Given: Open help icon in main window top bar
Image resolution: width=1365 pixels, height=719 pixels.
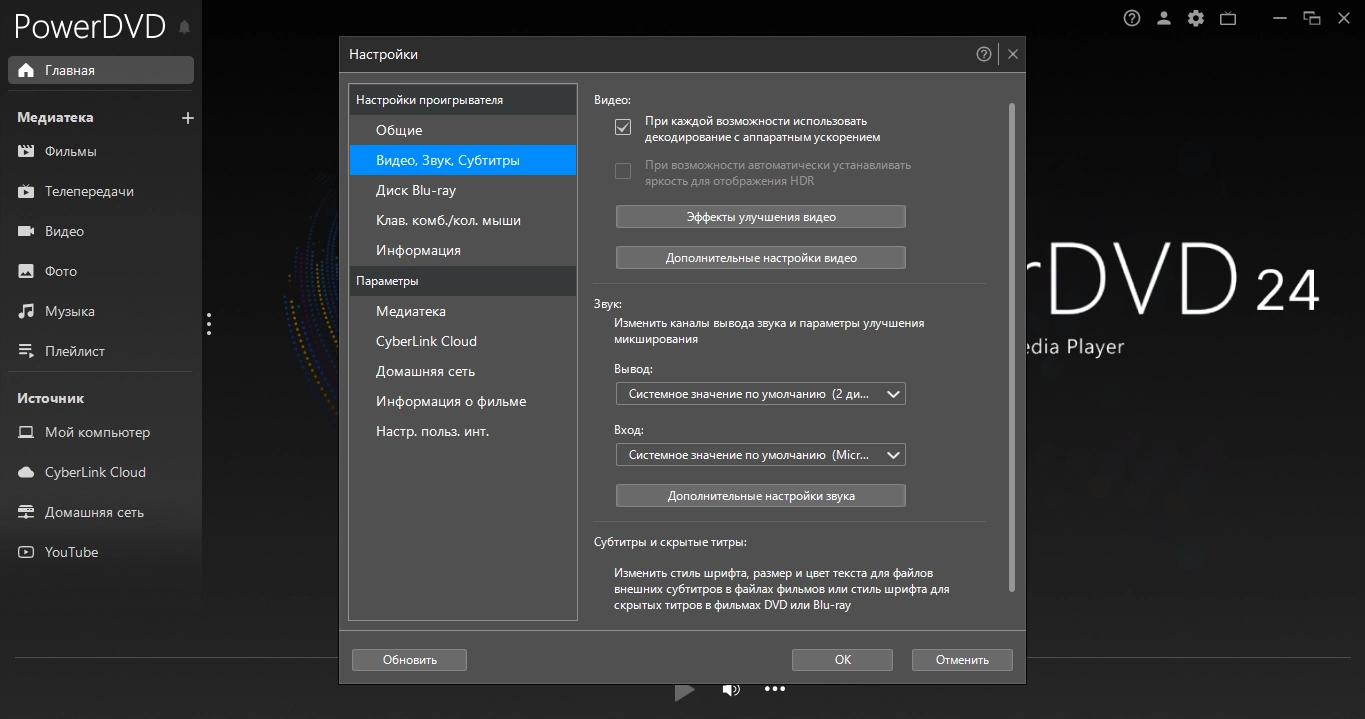Looking at the screenshot, I should [1132, 18].
